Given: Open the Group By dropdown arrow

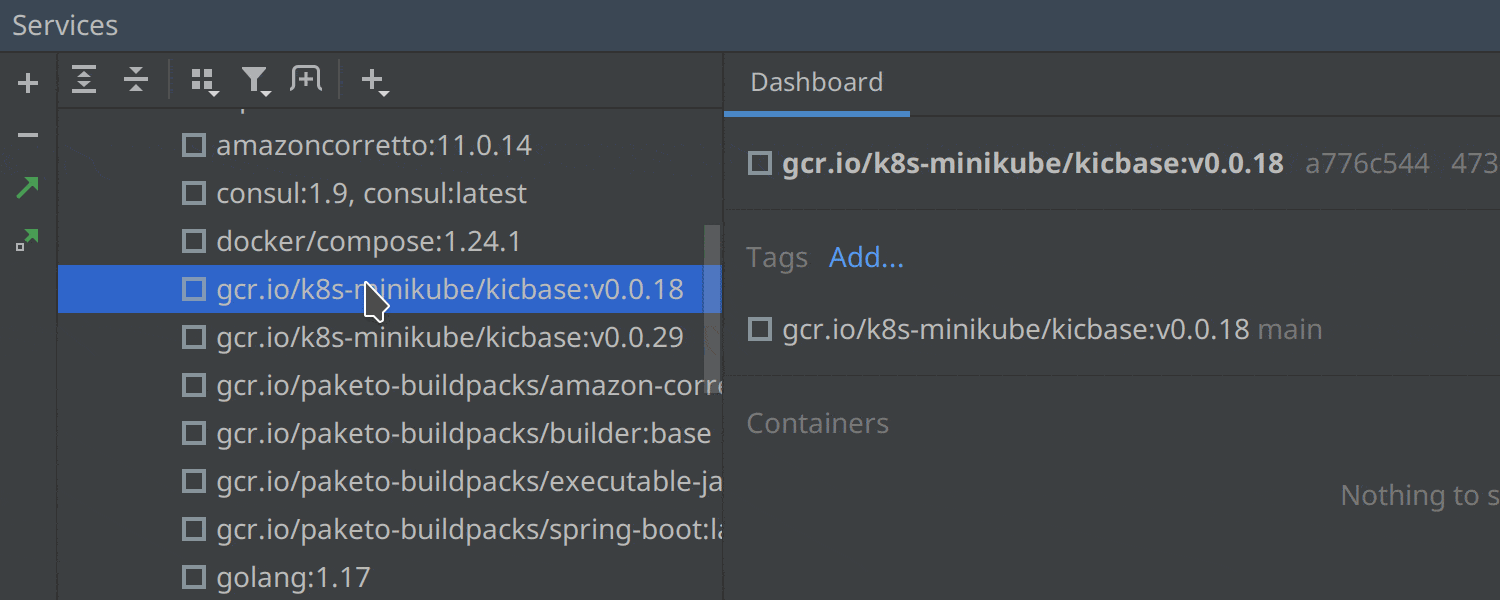Looking at the screenshot, I should tap(213, 92).
